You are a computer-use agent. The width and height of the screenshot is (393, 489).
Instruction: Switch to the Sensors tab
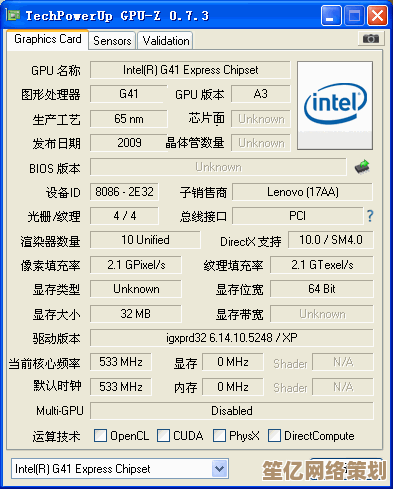[112, 41]
